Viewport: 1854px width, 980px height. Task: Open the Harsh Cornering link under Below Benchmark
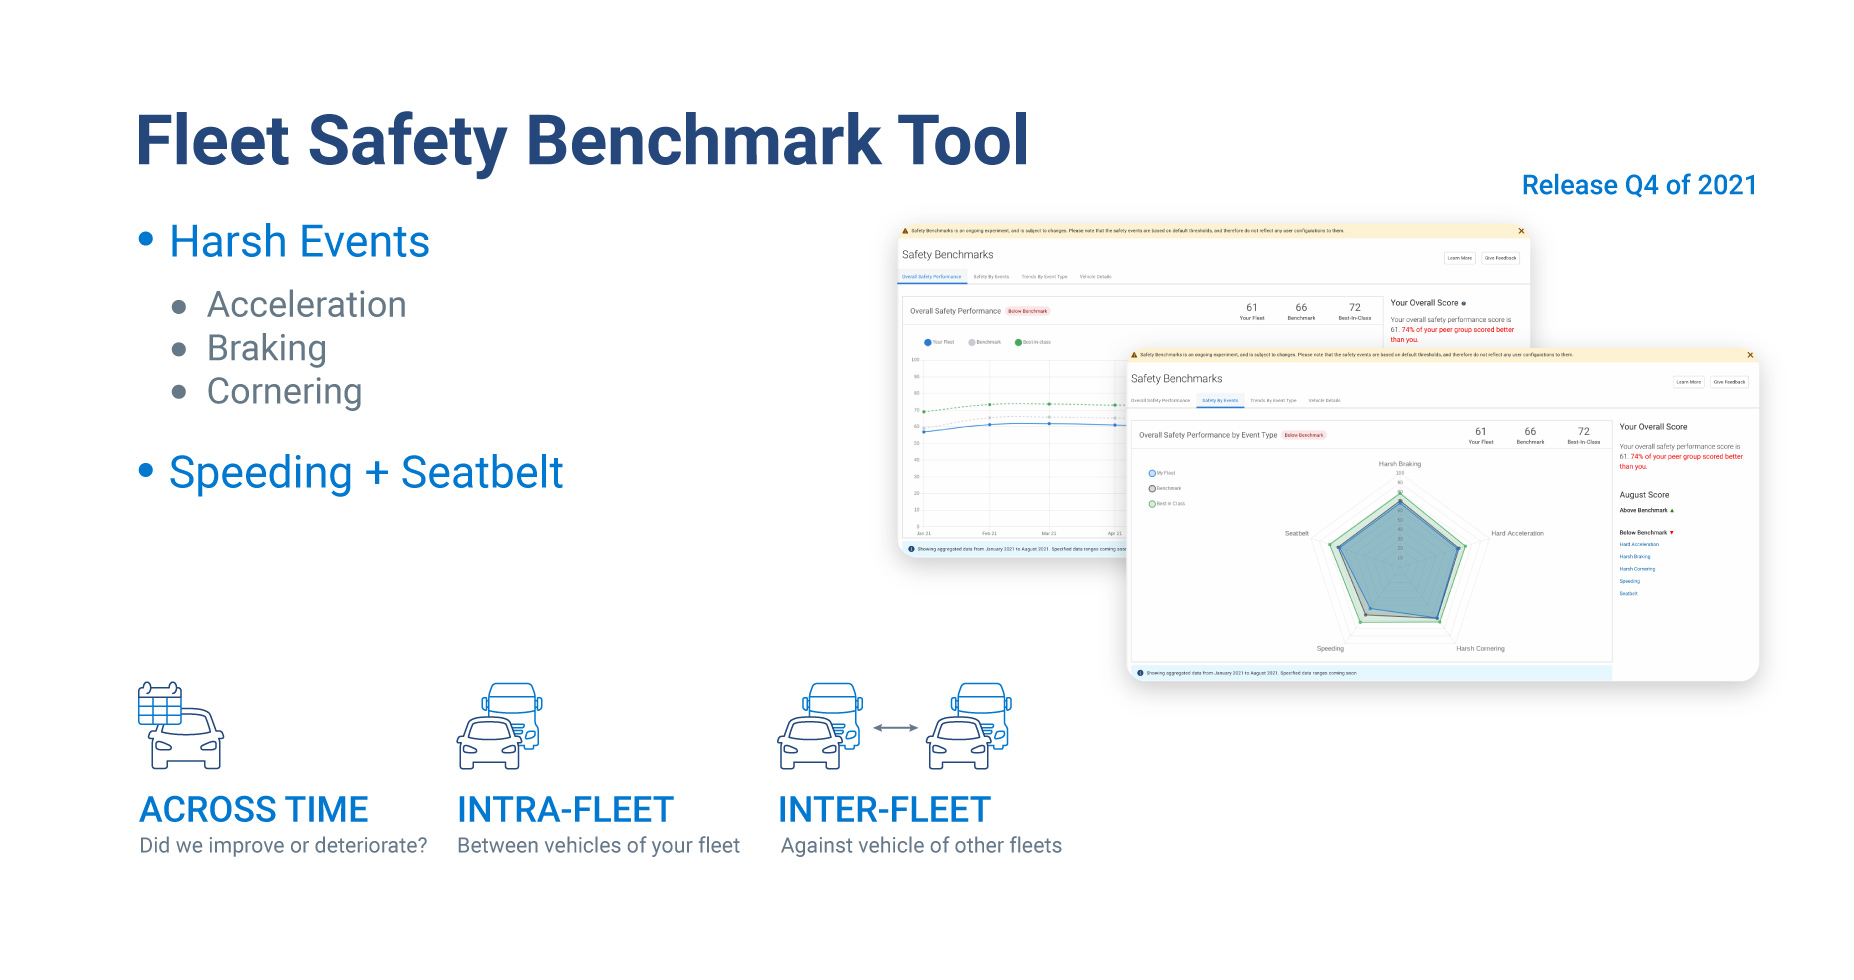[x=1638, y=569]
